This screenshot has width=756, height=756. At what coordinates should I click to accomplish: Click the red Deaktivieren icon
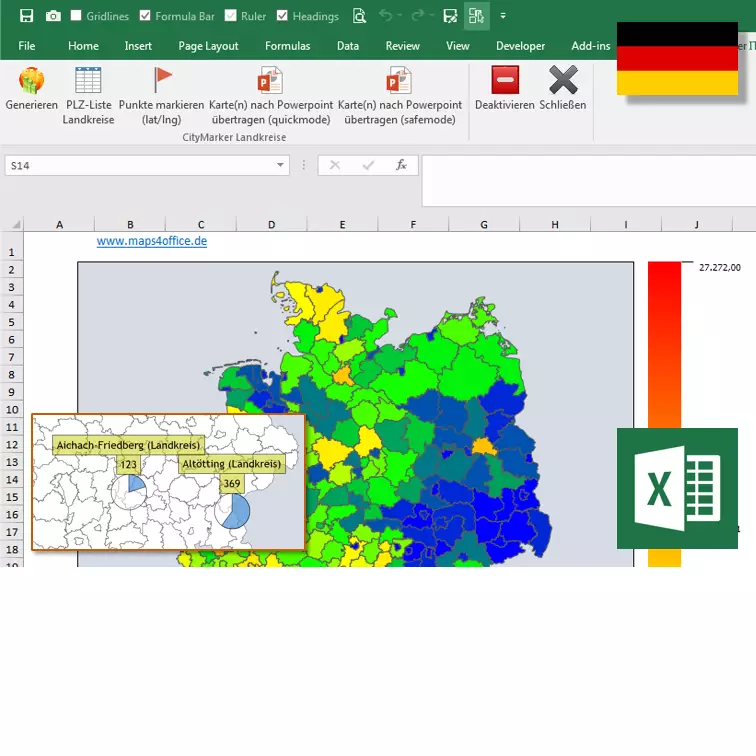pos(505,80)
